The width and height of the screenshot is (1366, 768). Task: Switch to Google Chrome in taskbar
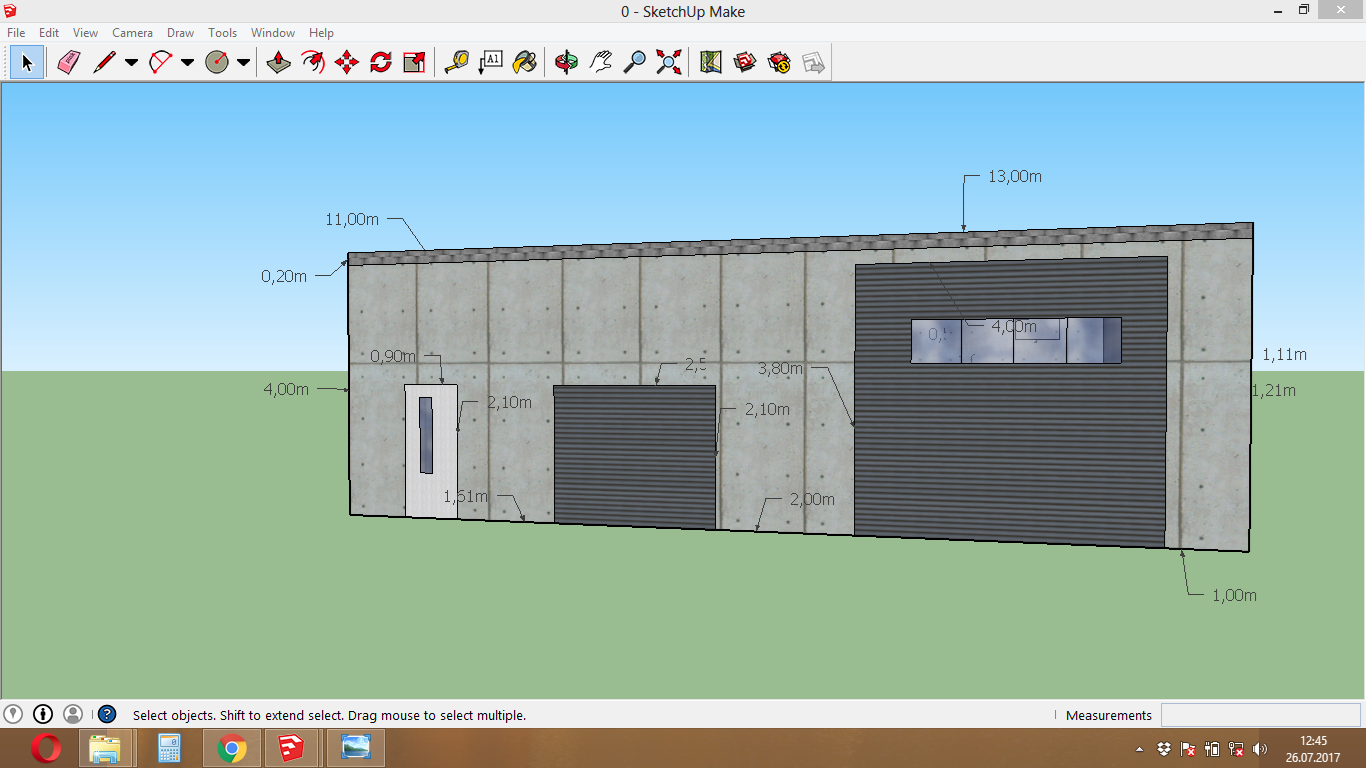click(232, 748)
